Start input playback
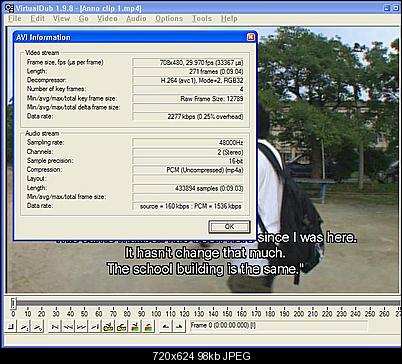 25,326
